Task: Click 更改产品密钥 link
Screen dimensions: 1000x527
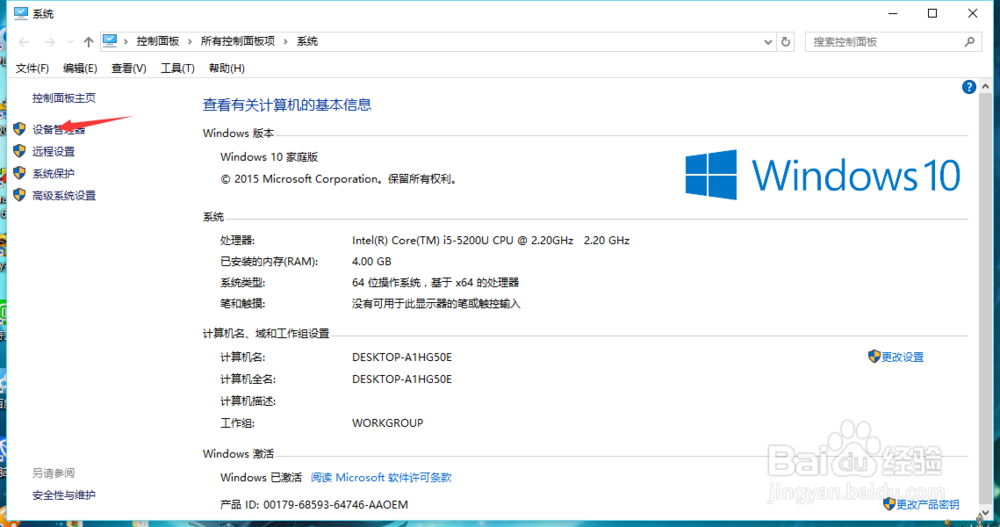Action: tap(928, 505)
